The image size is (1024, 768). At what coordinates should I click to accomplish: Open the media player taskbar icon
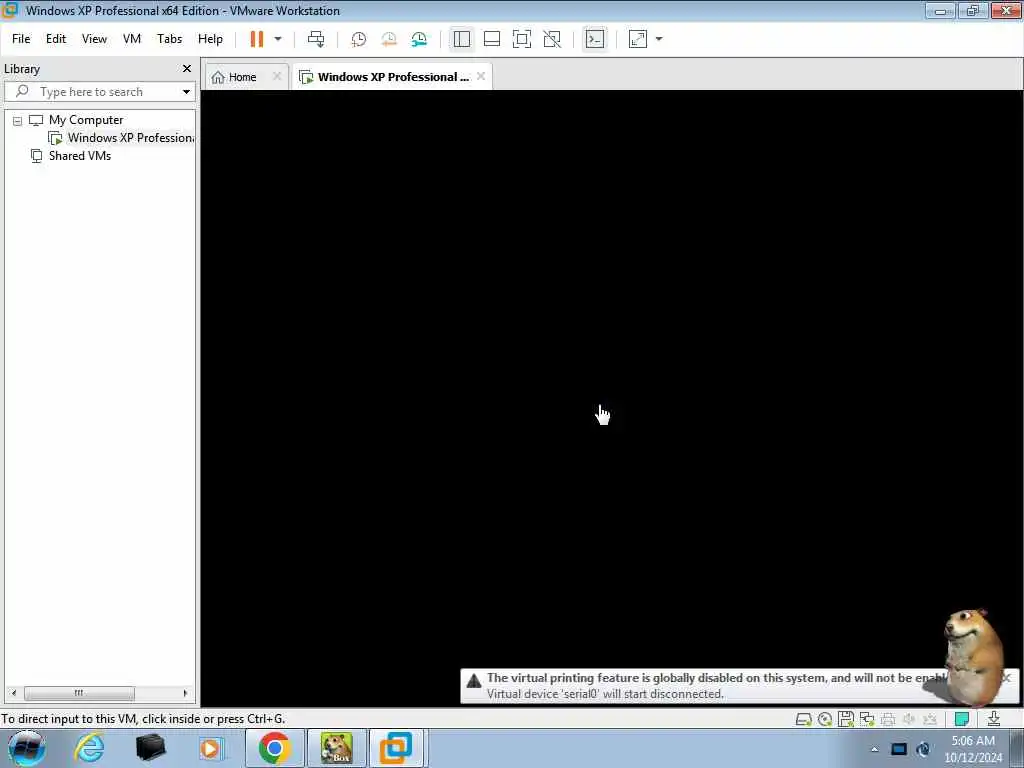point(211,748)
